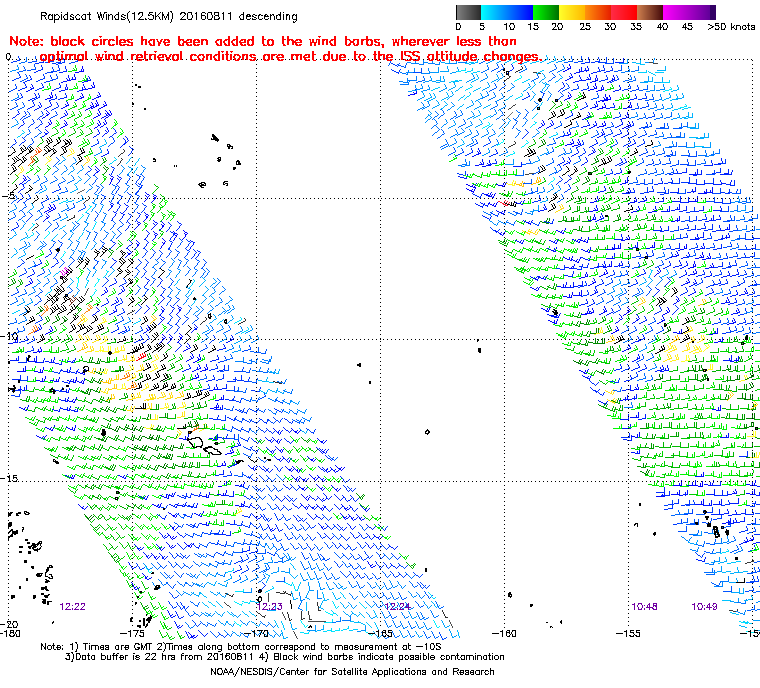The image size is (760, 688).
Task: Click the 'NOAA/NESDIS/Center for Satellite Applications and Research' credit
Action: pos(352,672)
